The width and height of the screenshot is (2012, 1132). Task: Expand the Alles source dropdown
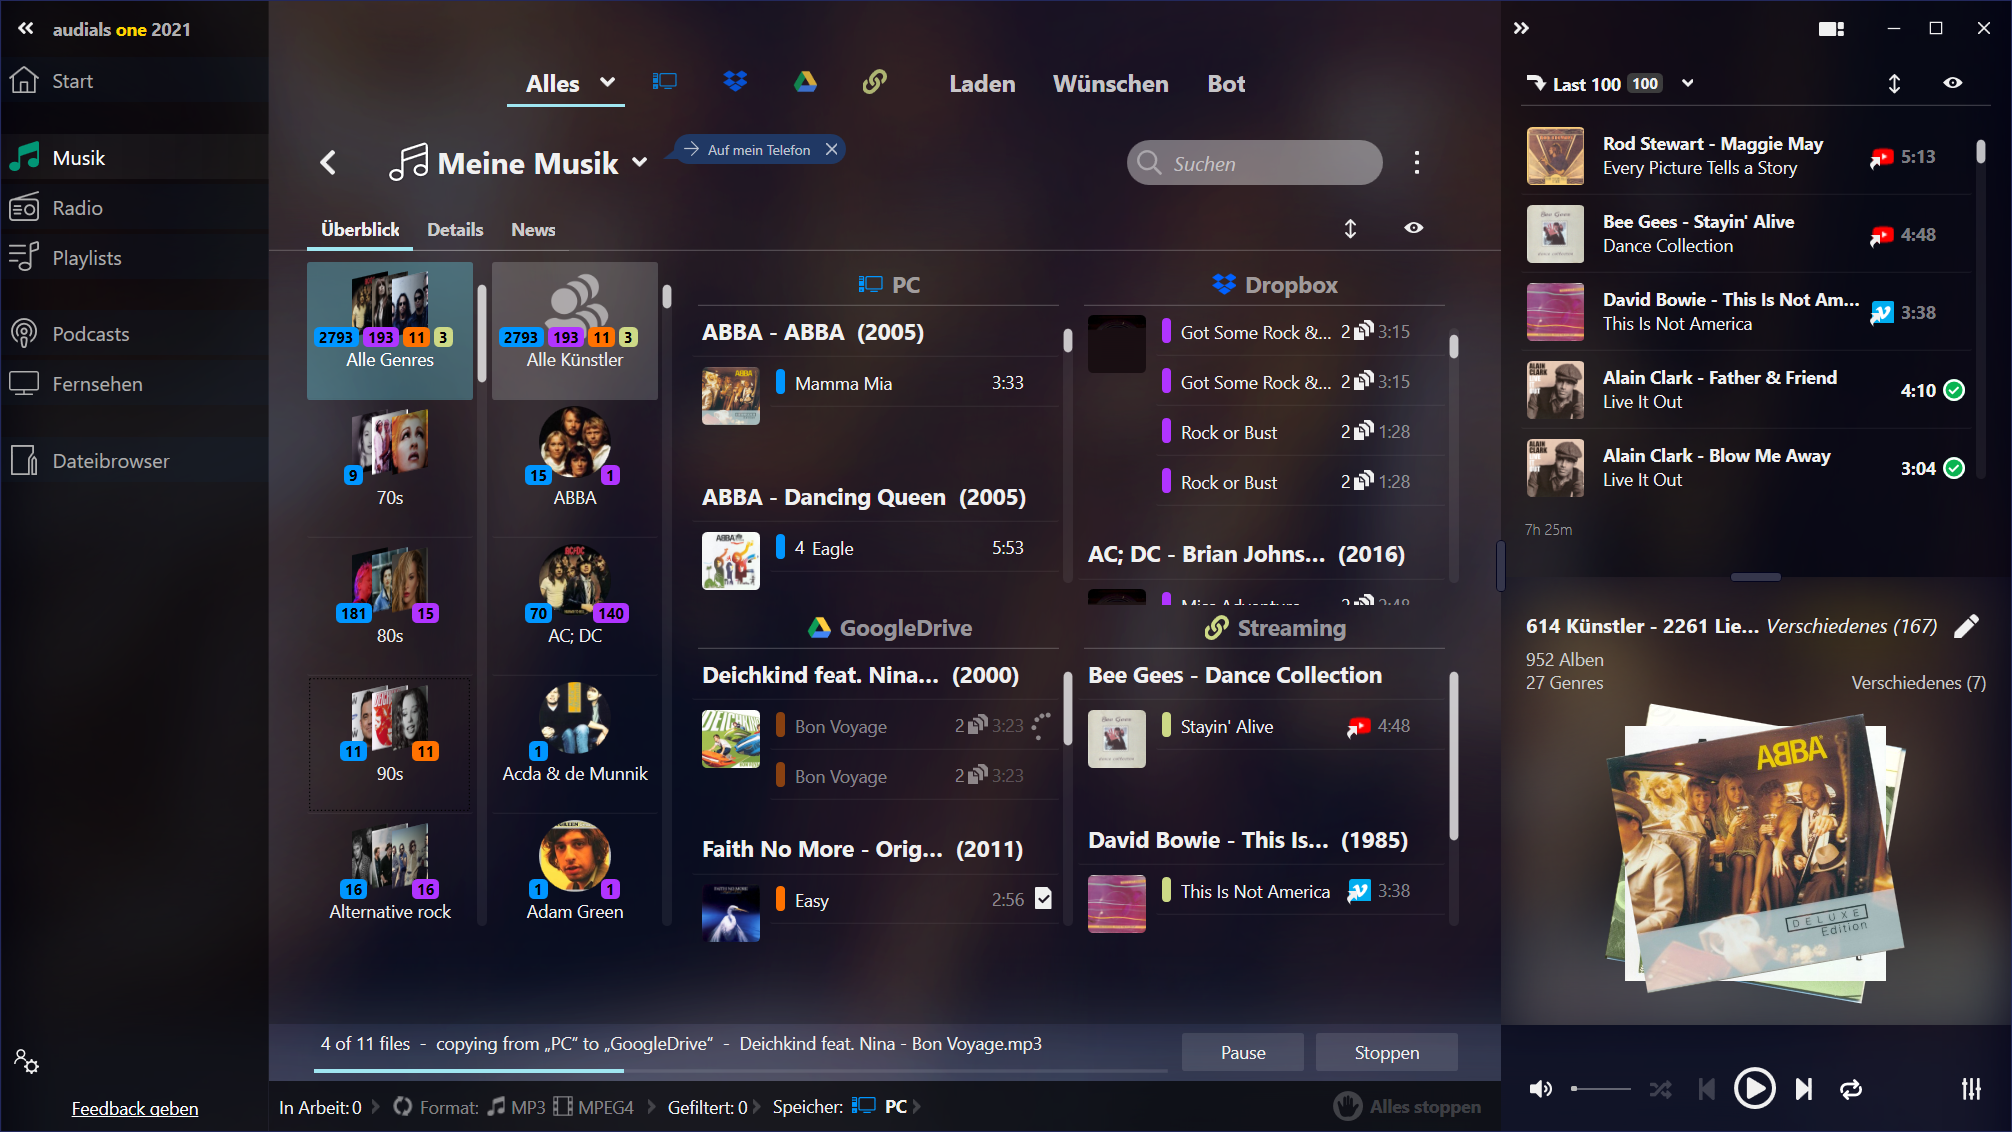pos(607,82)
